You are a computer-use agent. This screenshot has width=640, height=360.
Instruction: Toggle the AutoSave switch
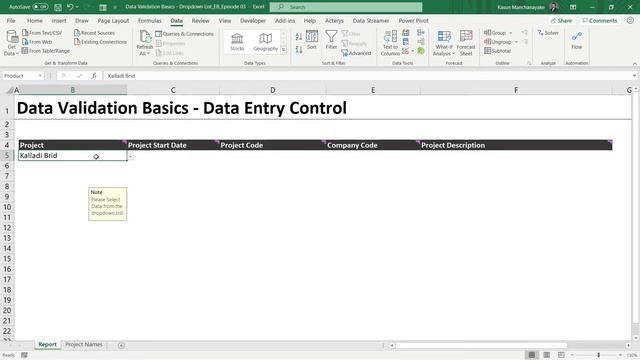40,7
